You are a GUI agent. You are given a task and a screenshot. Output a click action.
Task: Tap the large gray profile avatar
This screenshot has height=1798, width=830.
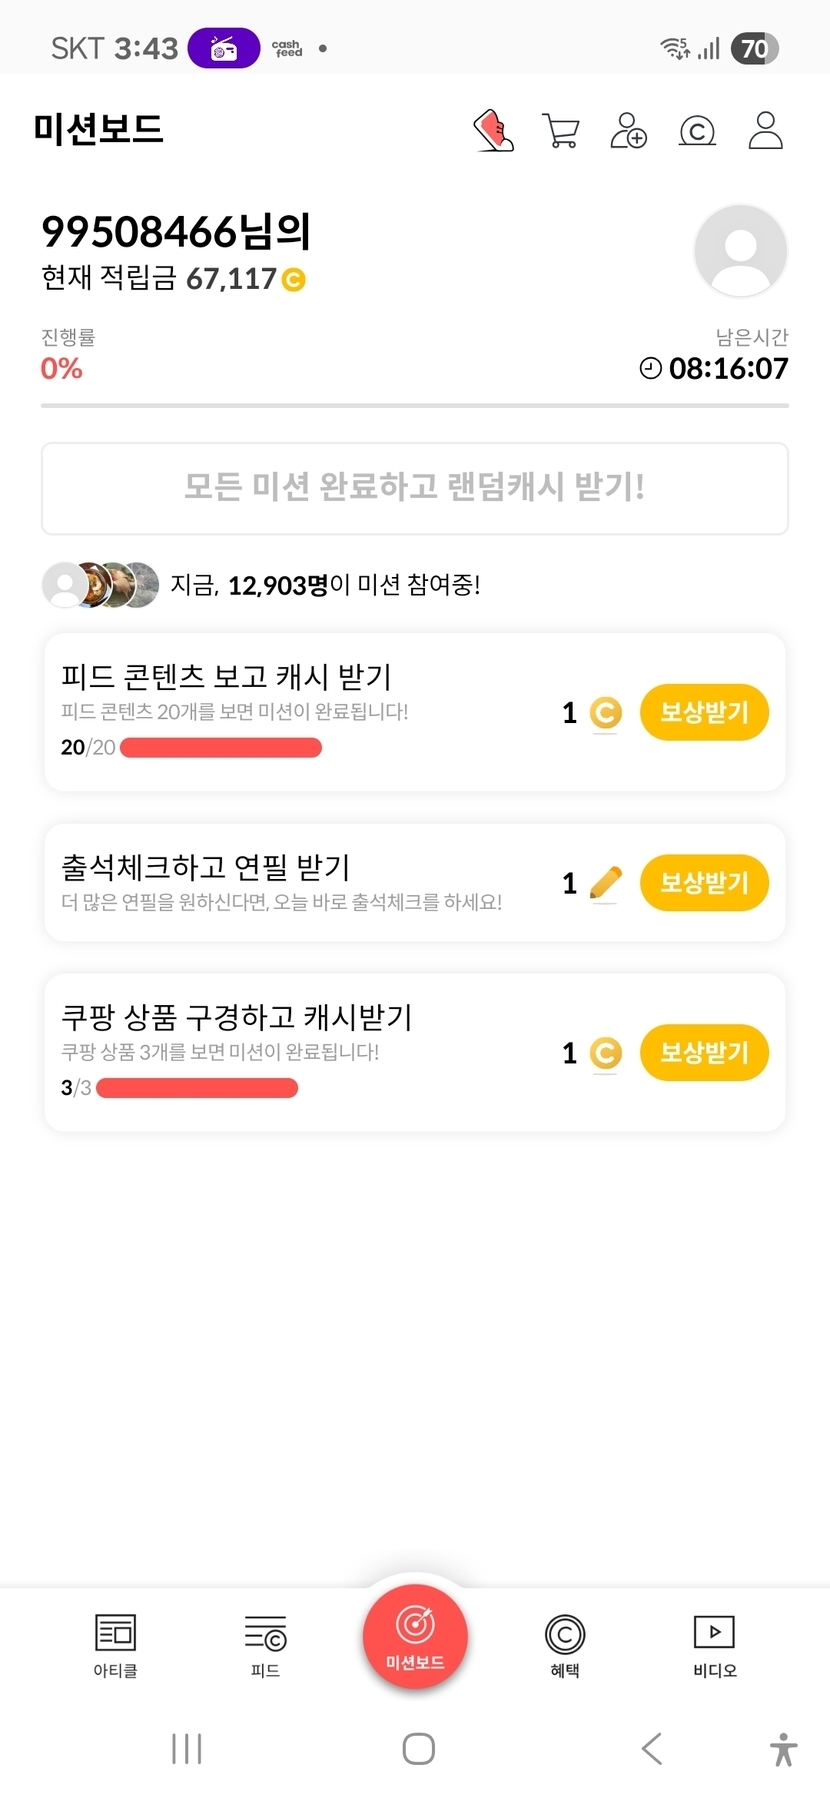point(740,250)
